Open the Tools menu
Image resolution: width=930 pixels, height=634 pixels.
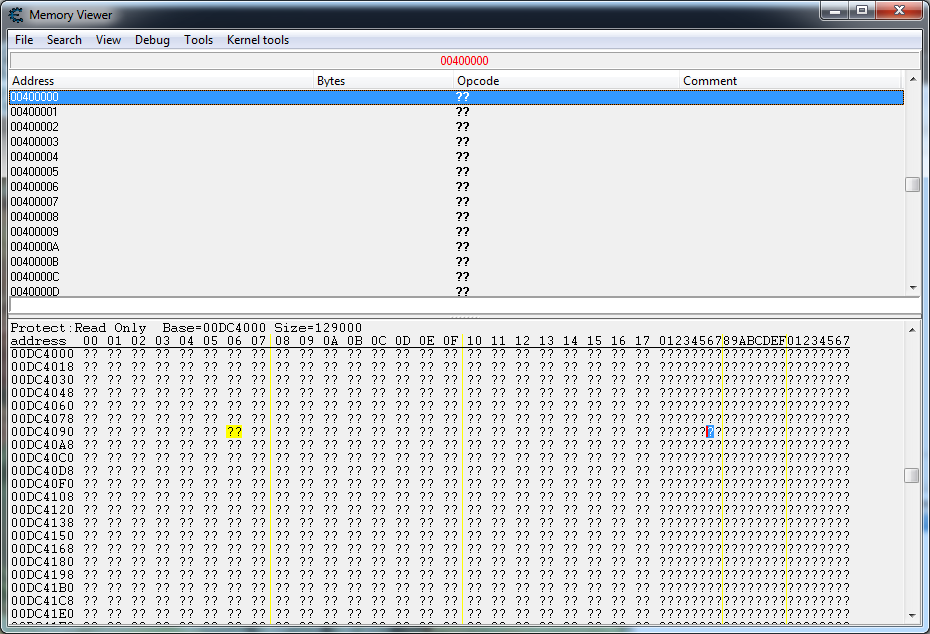[x=197, y=40]
